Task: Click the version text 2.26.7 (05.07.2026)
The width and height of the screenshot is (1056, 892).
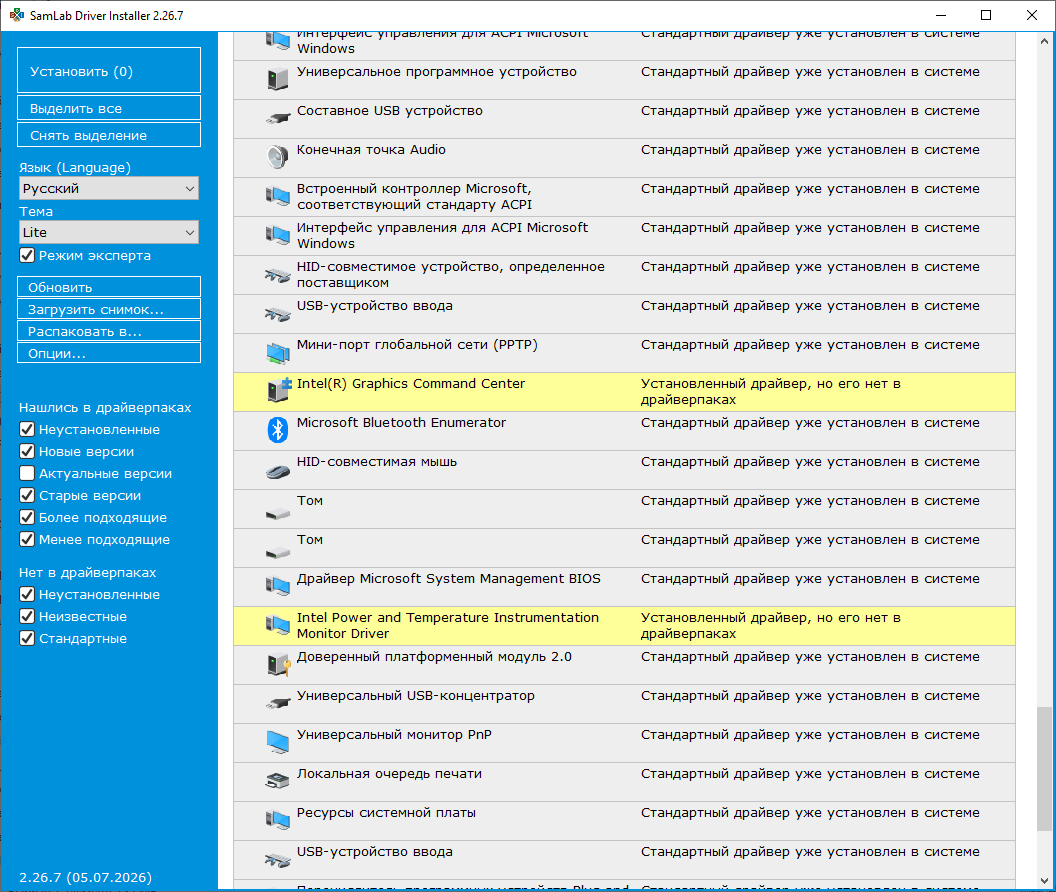Action: pos(86,877)
